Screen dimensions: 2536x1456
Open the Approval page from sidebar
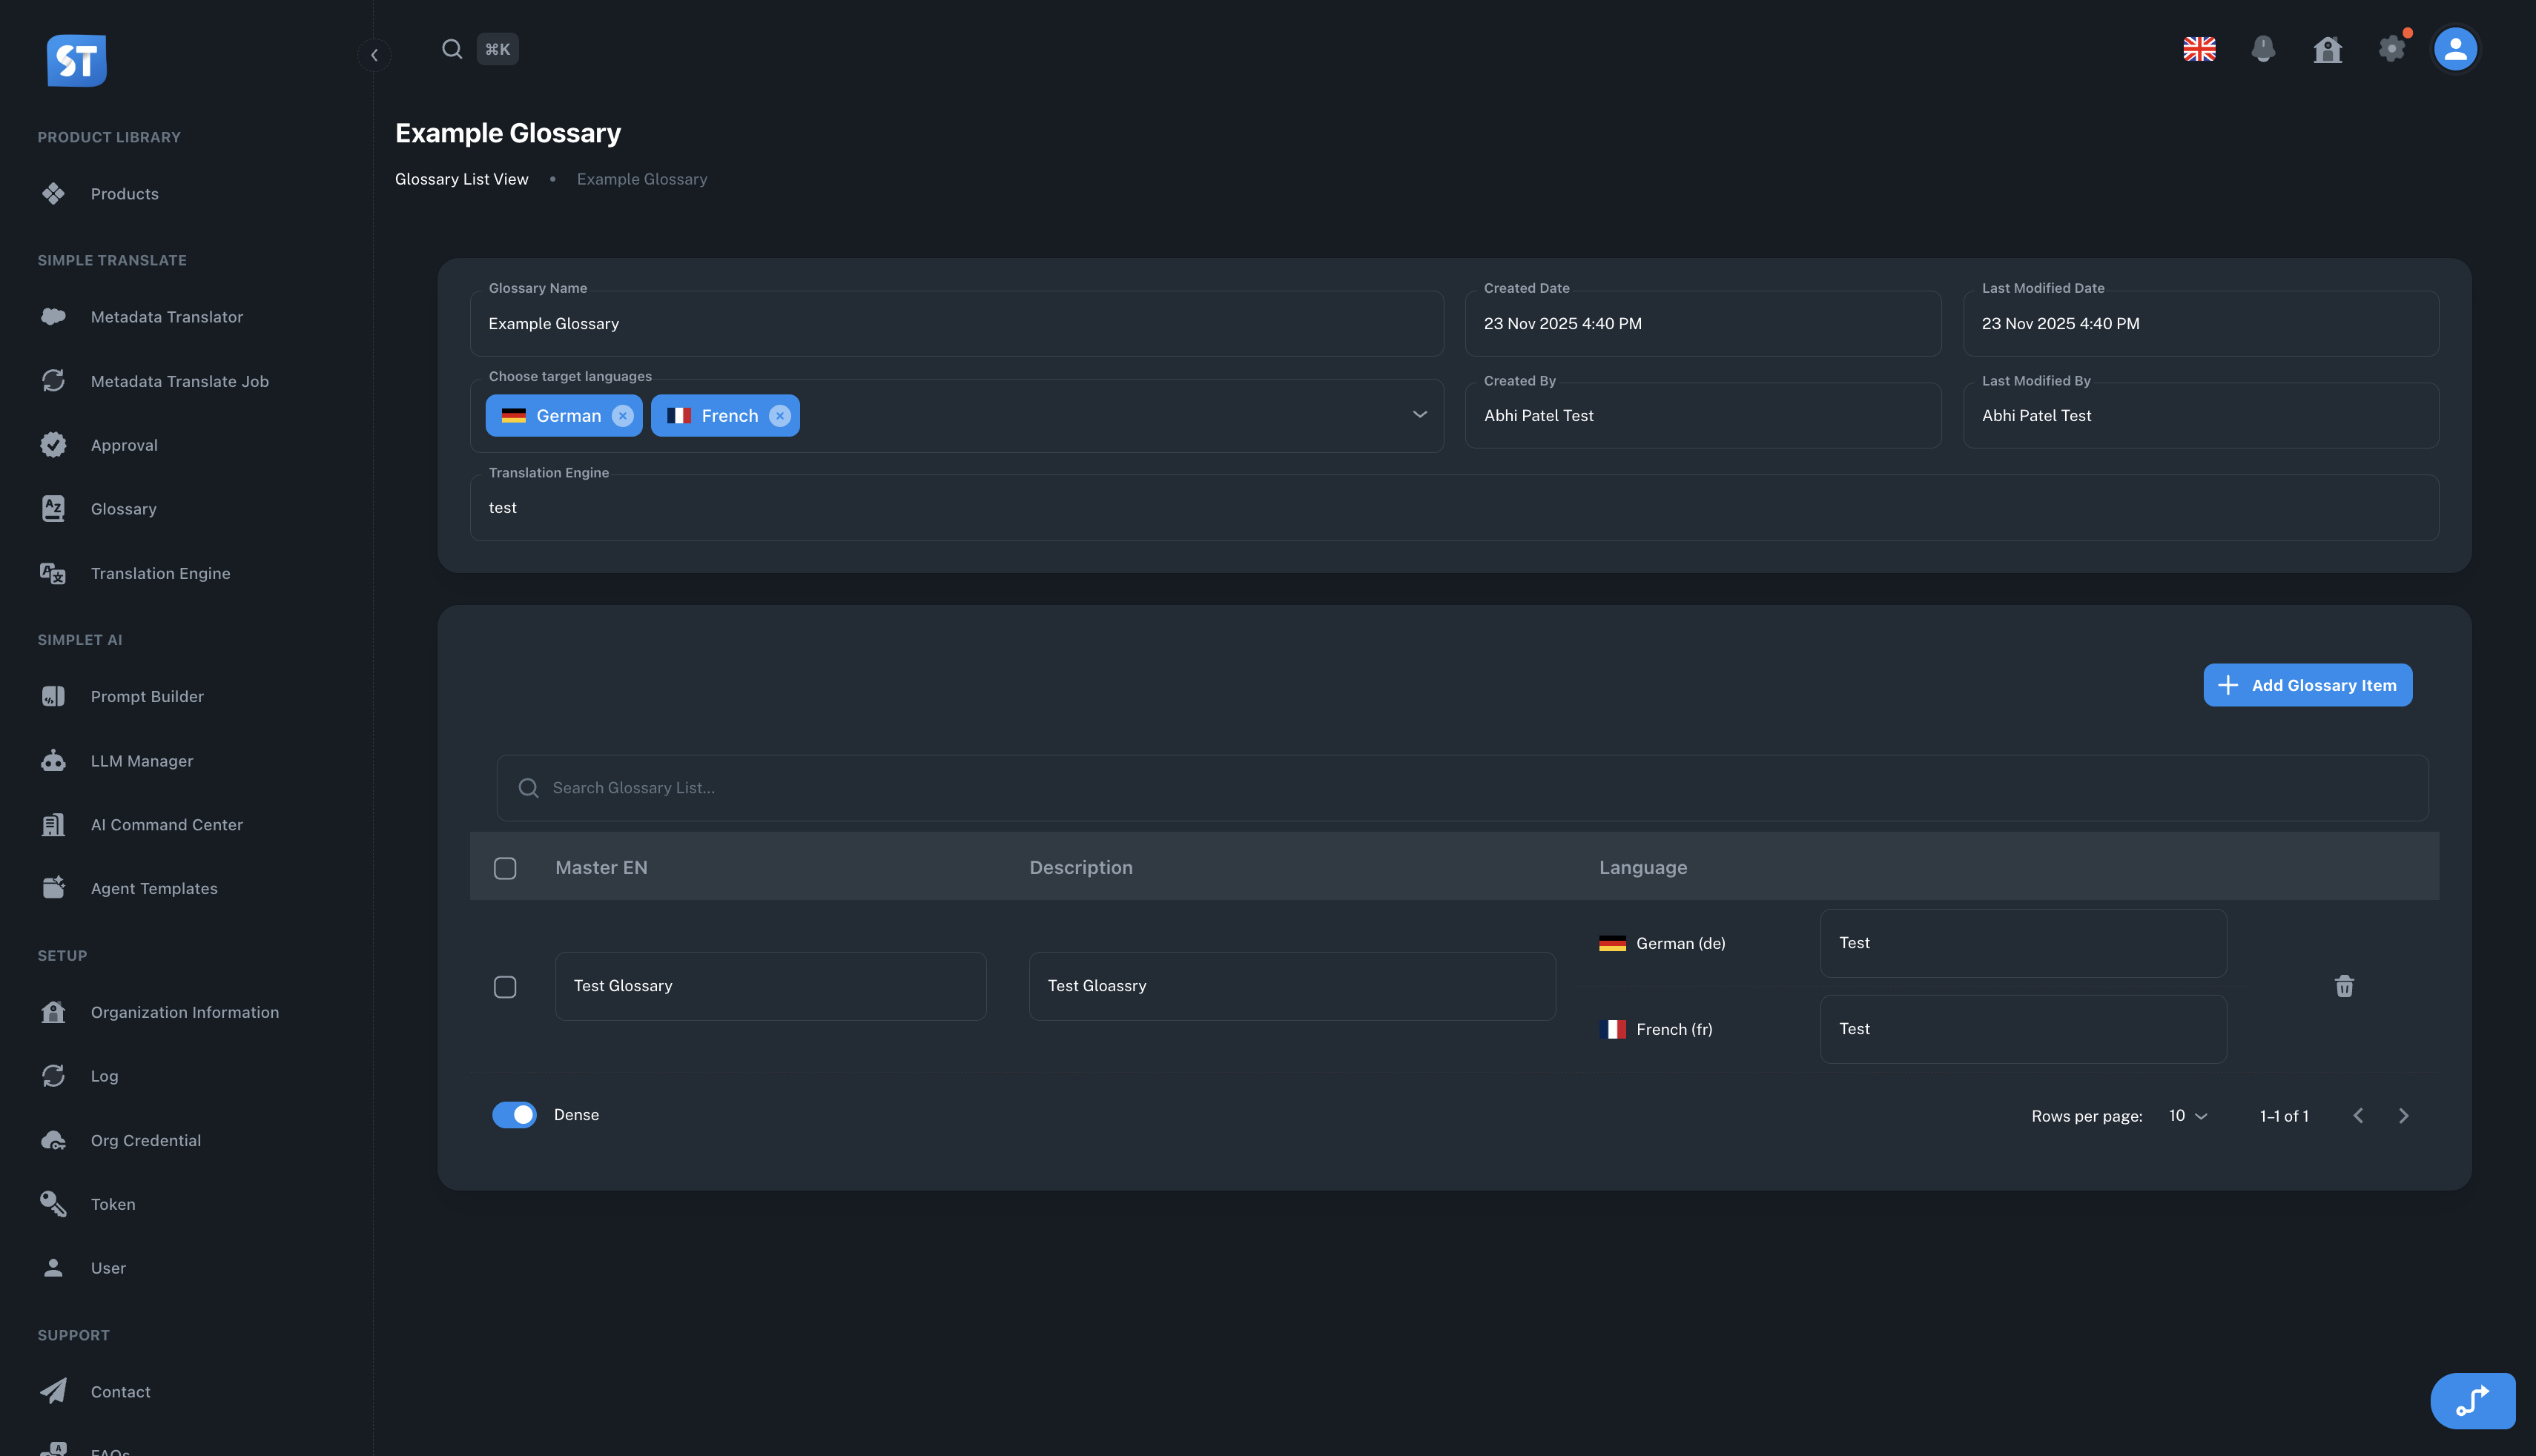(x=124, y=444)
